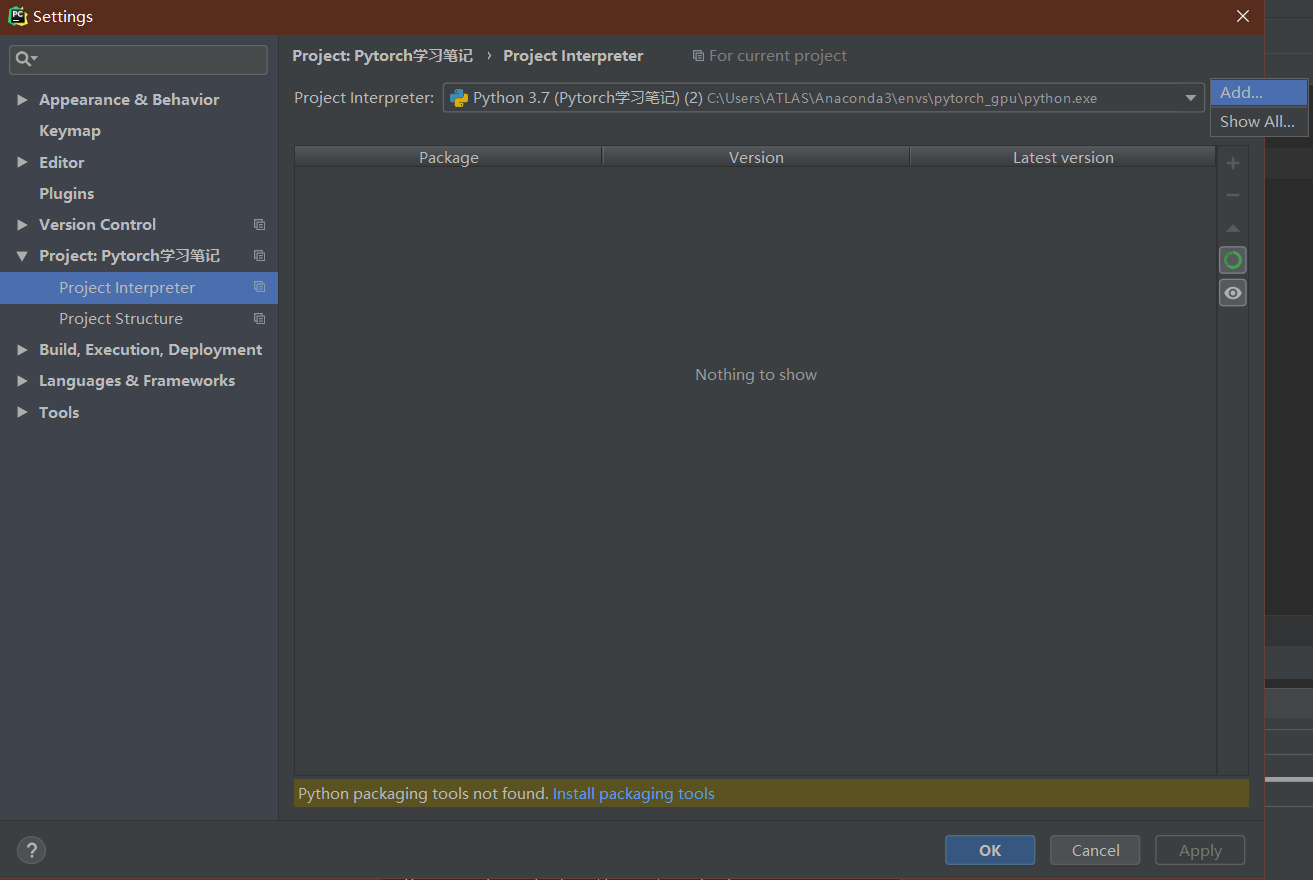Expand the Tools section
Screen dimensions: 1313x880
coord(22,412)
